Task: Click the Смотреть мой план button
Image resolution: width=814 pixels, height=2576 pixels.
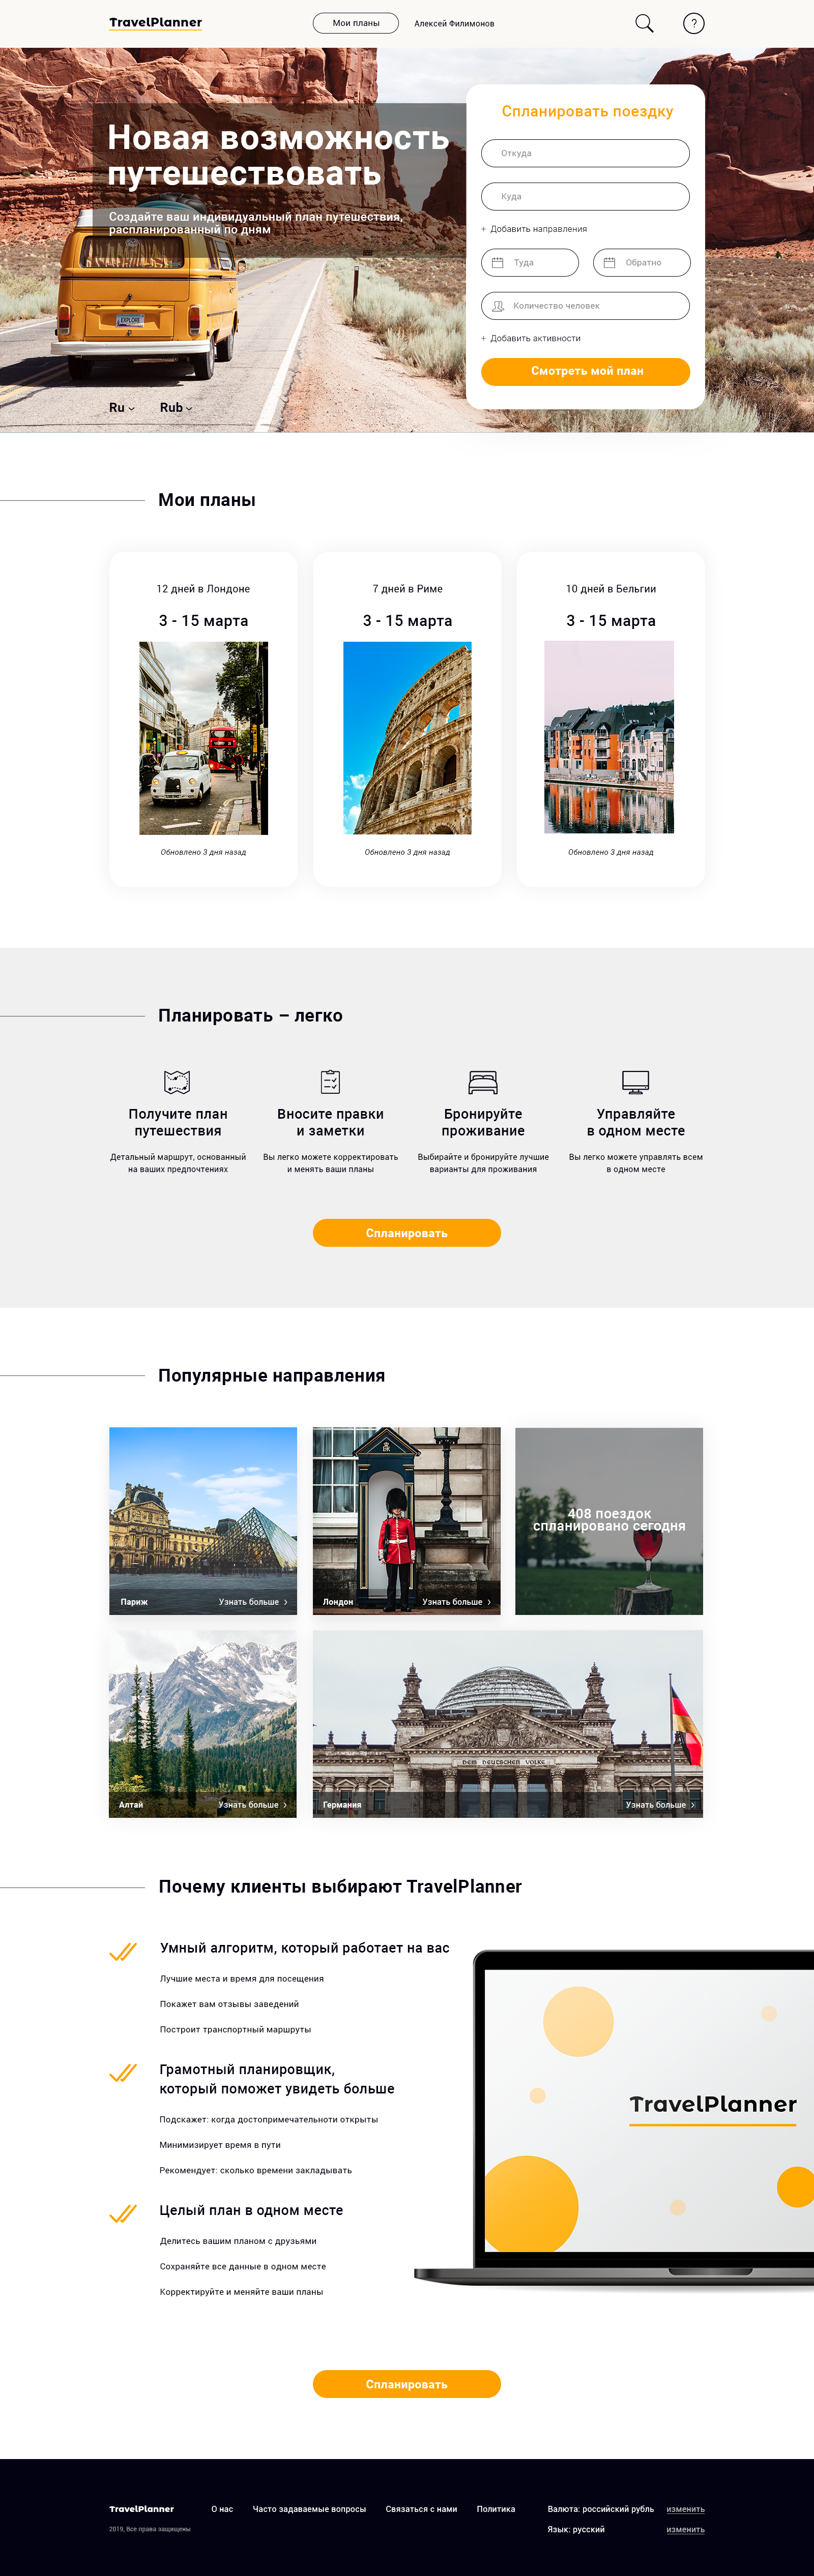Action: point(586,371)
